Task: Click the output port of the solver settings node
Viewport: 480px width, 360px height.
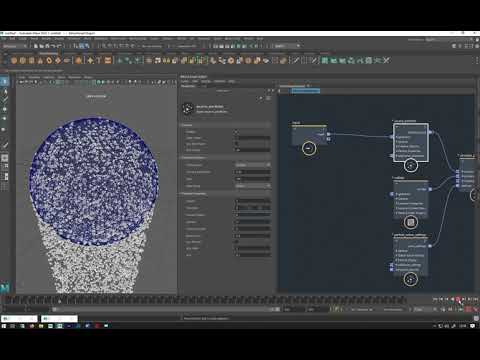Action: coord(430,246)
